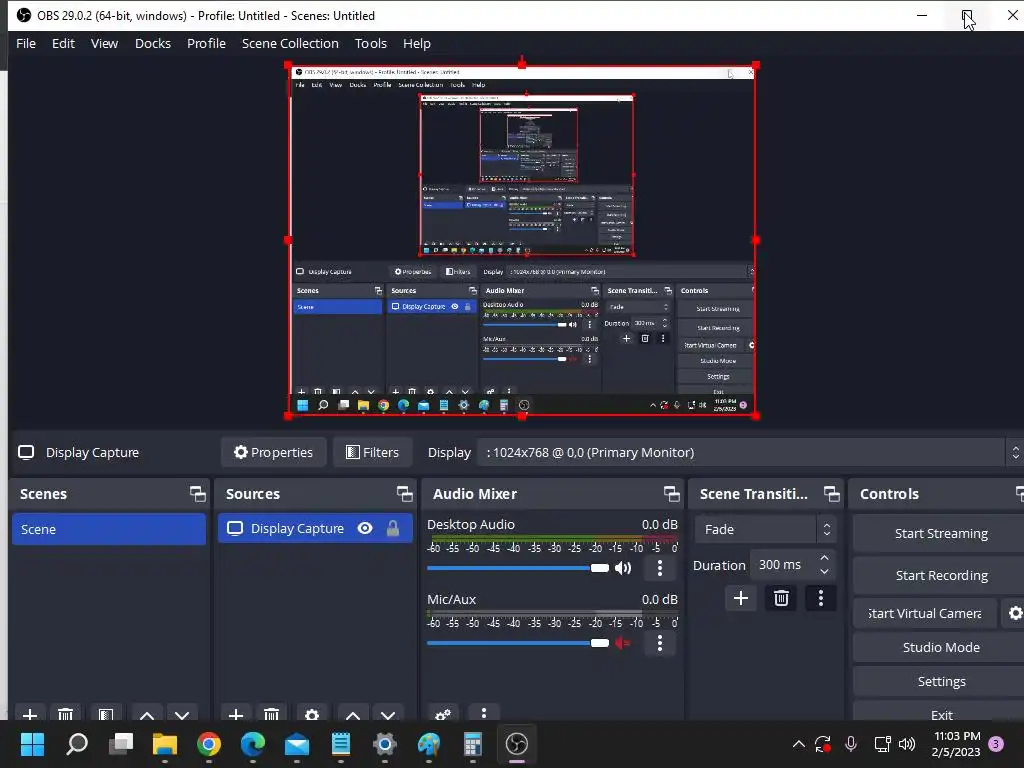Open system volume from tray

tap(906, 743)
